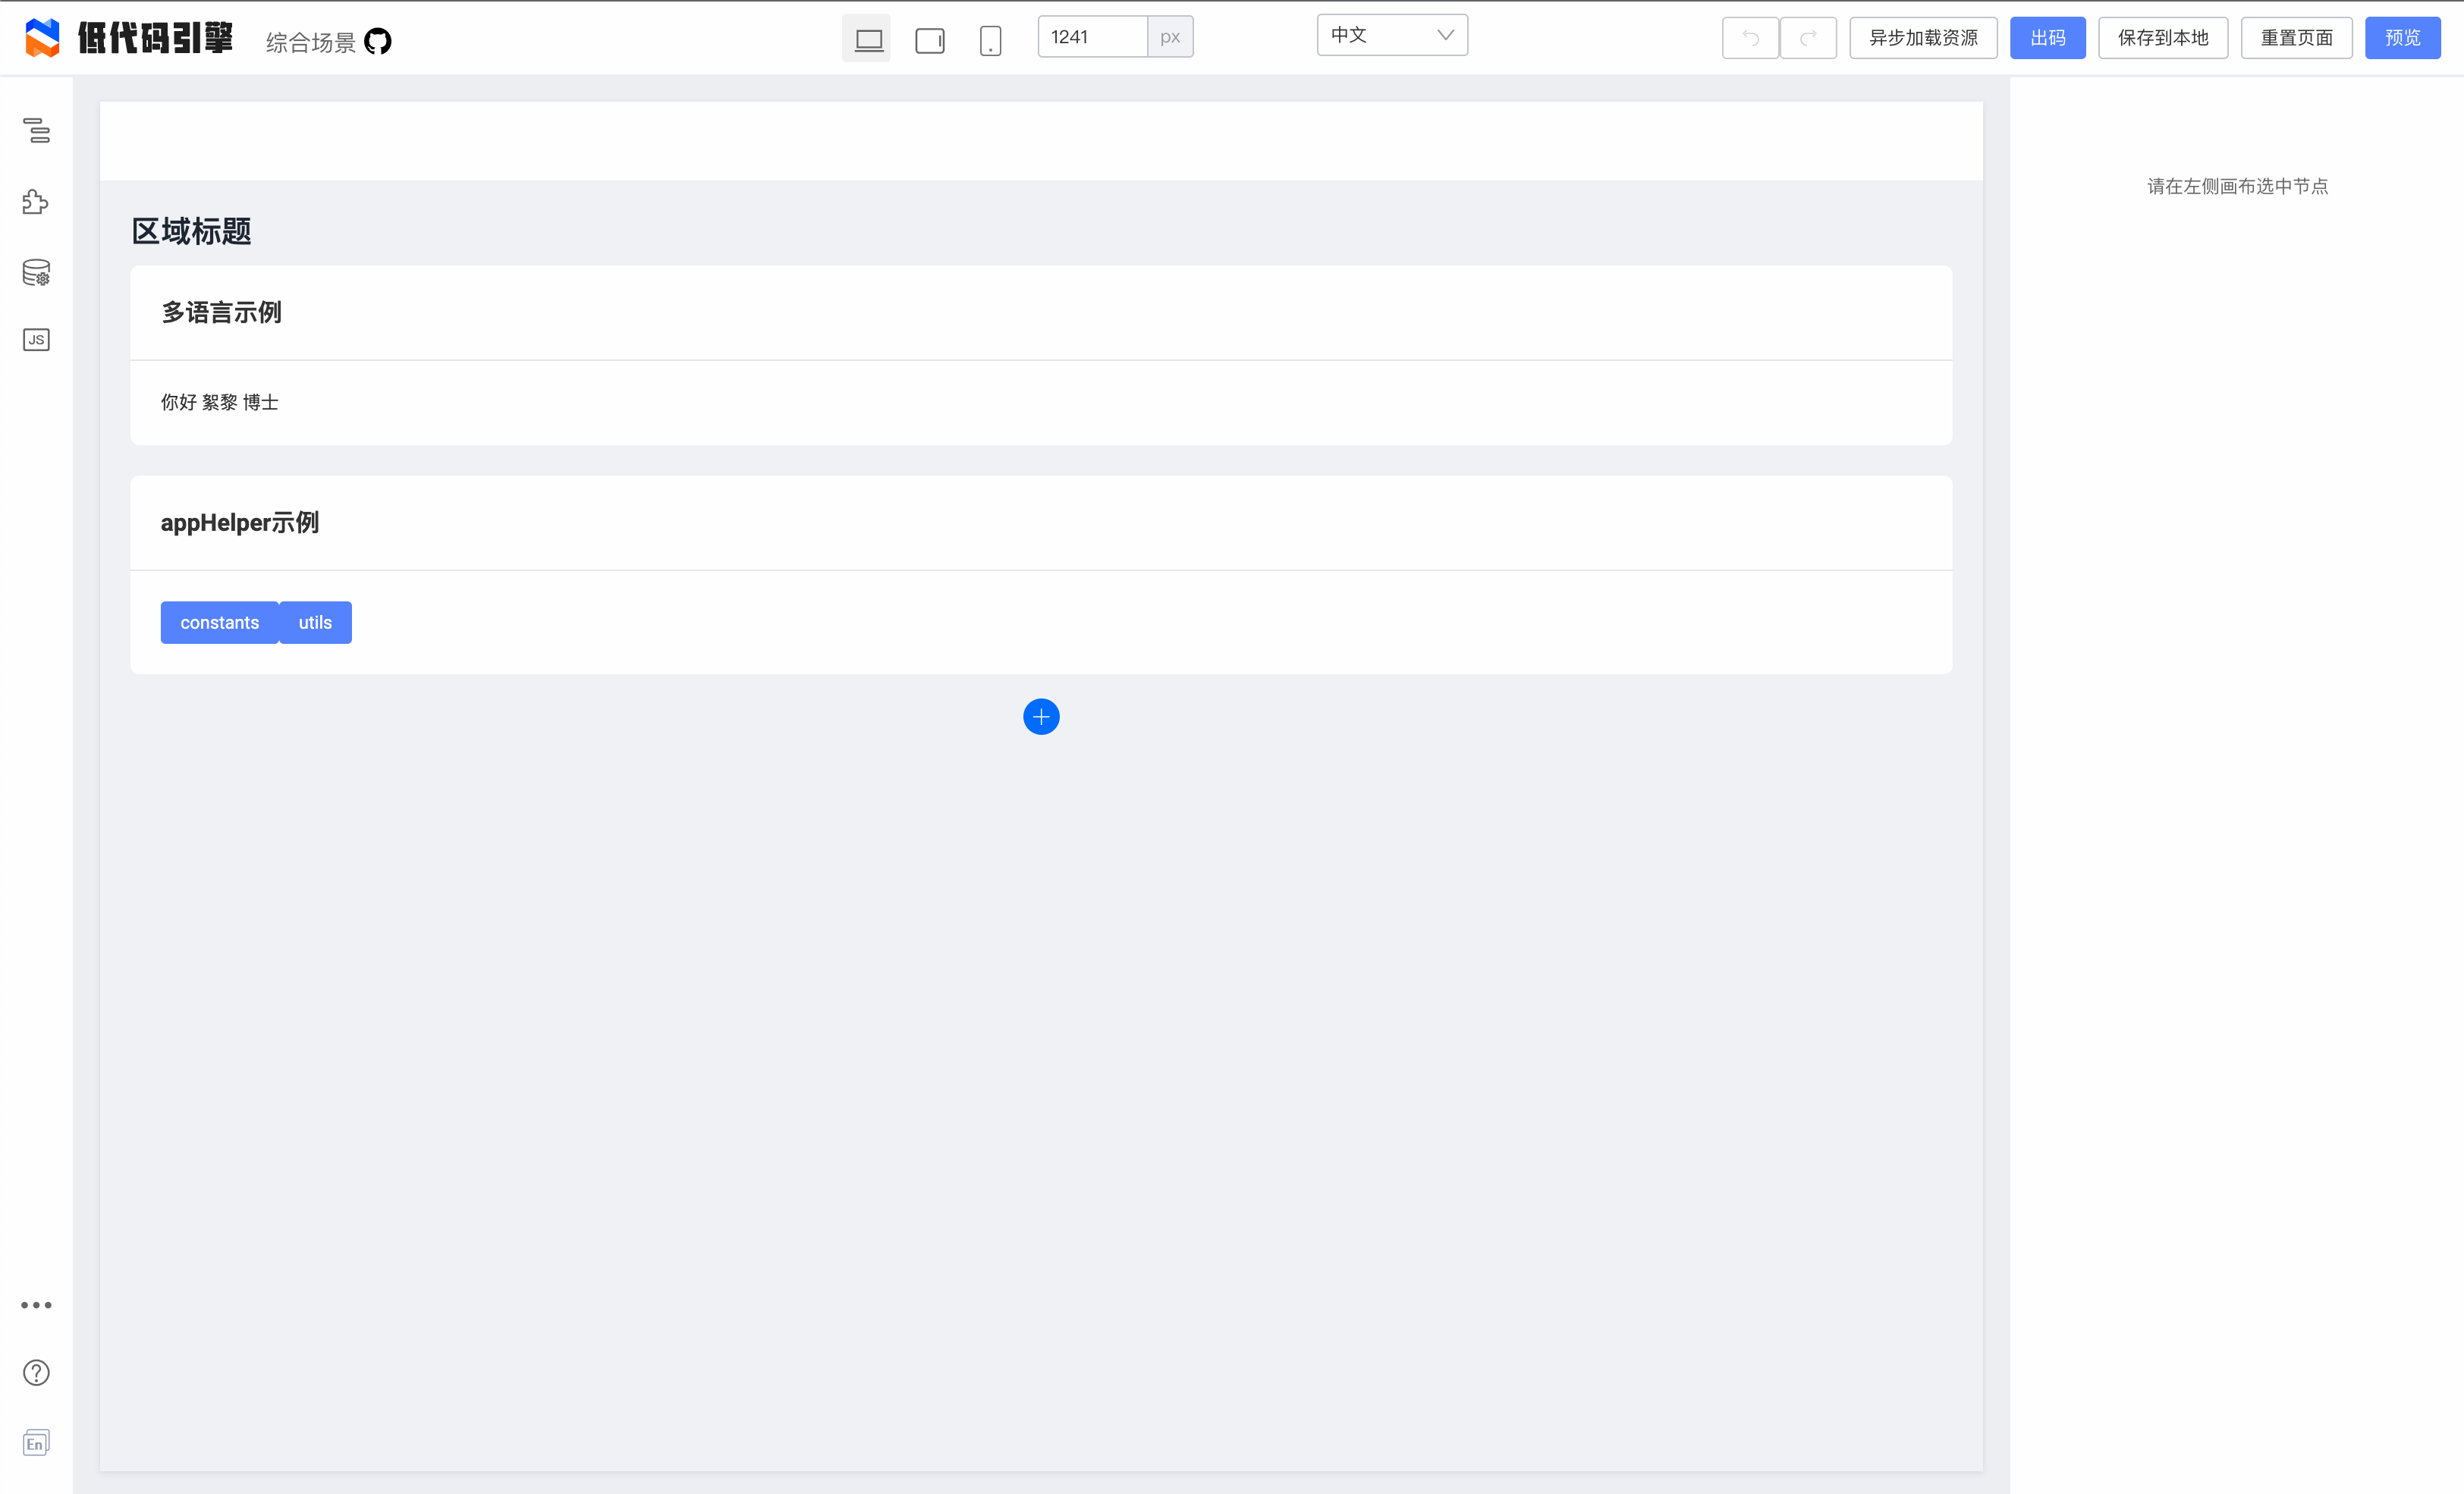The width and height of the screenshot is (2464, 1494).
Task: Open the help question mark icon
Action: point(36,1373)
